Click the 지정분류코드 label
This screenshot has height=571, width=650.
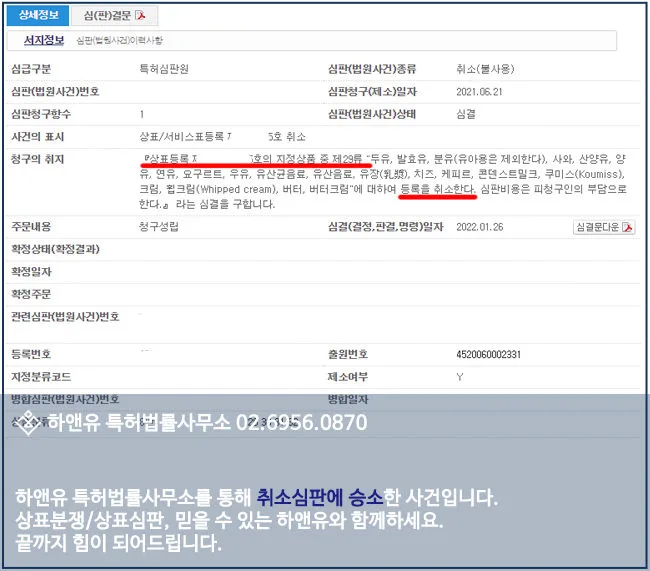pos(41,377)
